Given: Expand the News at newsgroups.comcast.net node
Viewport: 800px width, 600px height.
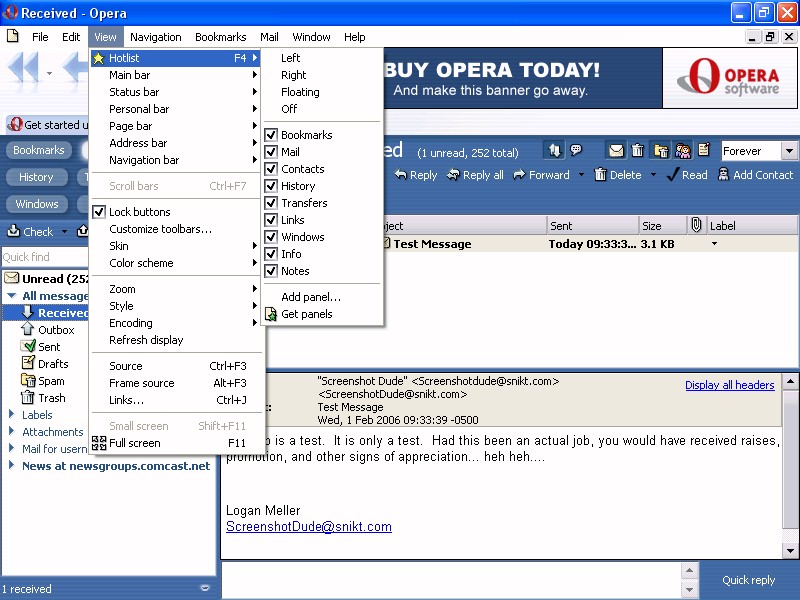Looking at the screenshot, I should (11, 465).
